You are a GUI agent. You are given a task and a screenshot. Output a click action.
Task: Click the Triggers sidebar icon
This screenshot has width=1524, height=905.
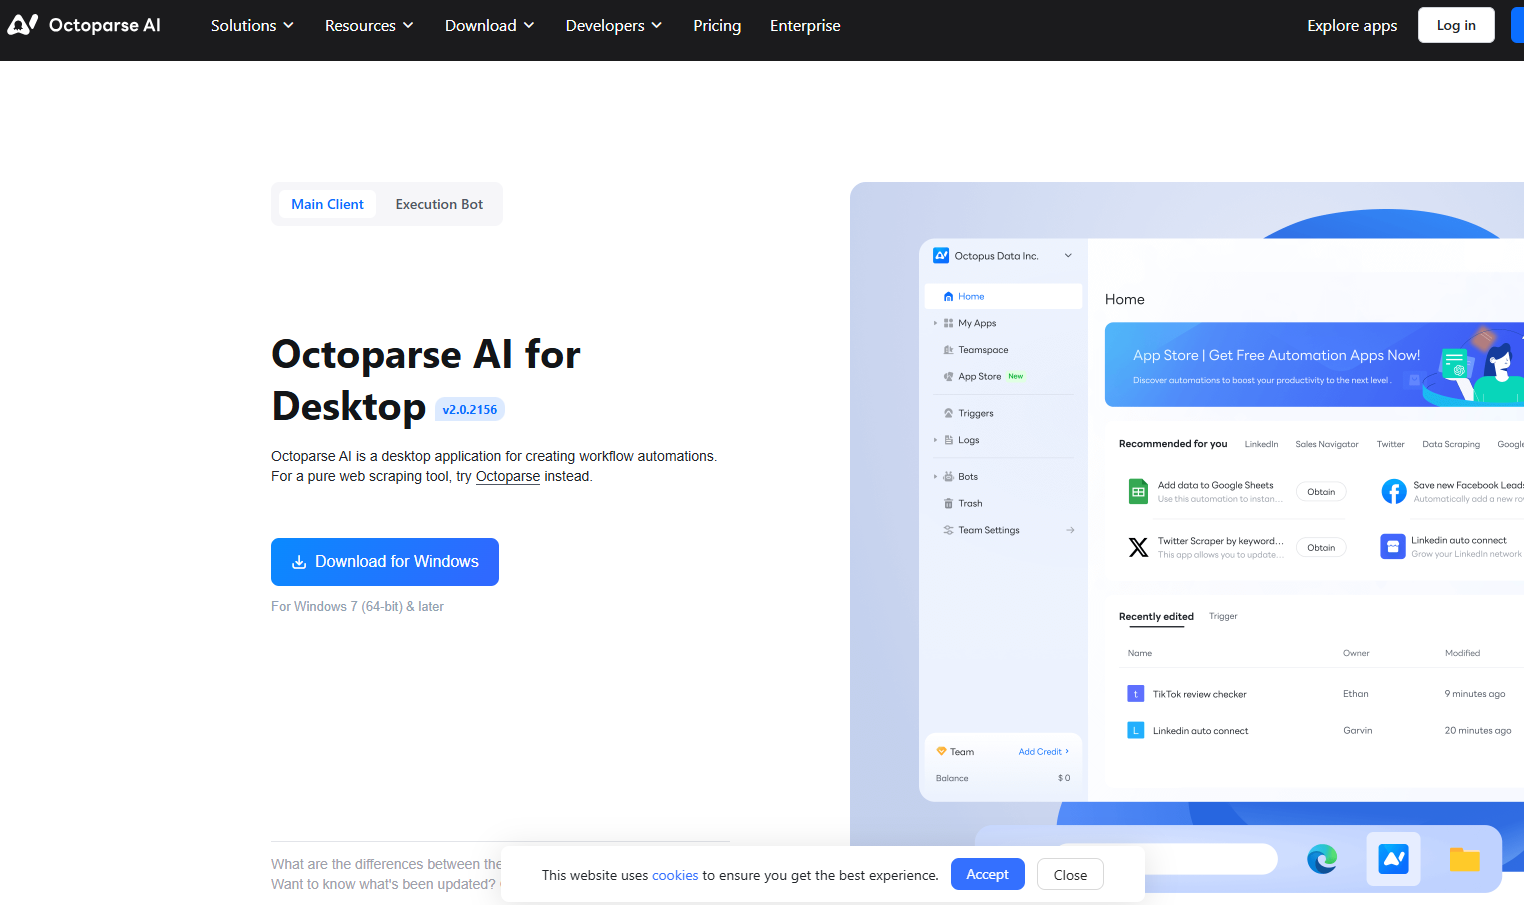948,413
